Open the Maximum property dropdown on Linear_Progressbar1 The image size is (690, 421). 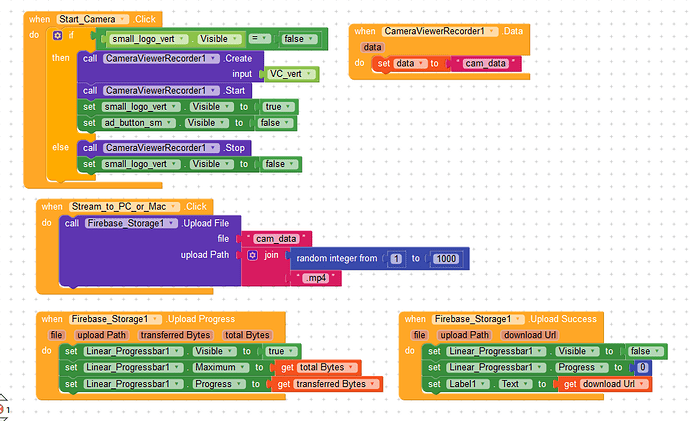click(x=220, y=368)
